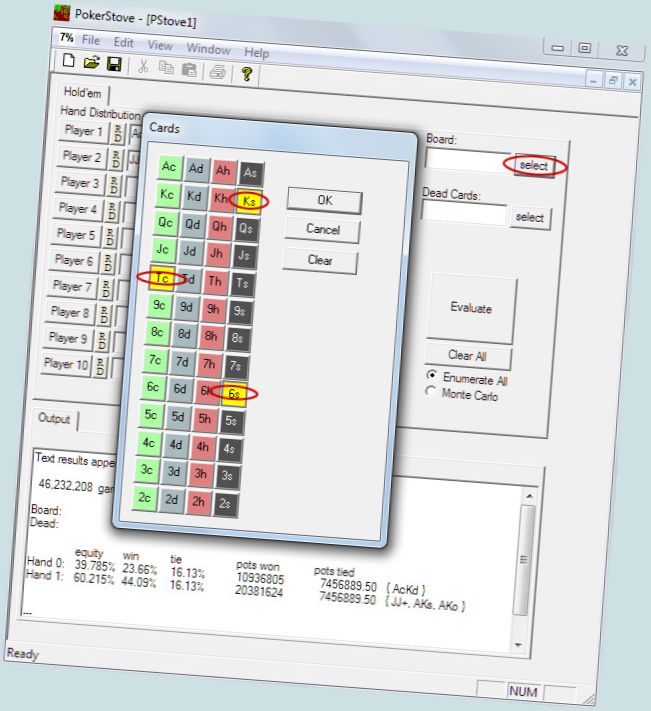Deselect the highlighted 6s card

point(234,394)
